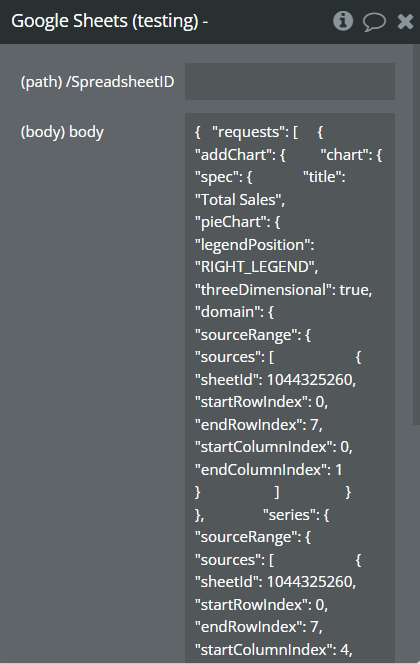Close the Google Sheets (testing) panel

405,21
